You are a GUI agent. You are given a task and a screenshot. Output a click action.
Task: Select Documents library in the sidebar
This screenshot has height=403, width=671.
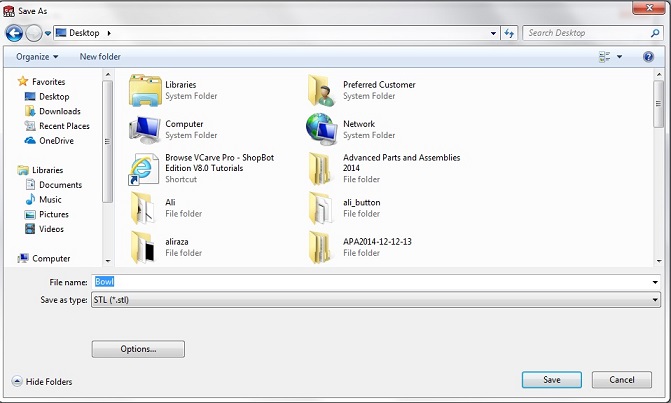coord(53,185)
